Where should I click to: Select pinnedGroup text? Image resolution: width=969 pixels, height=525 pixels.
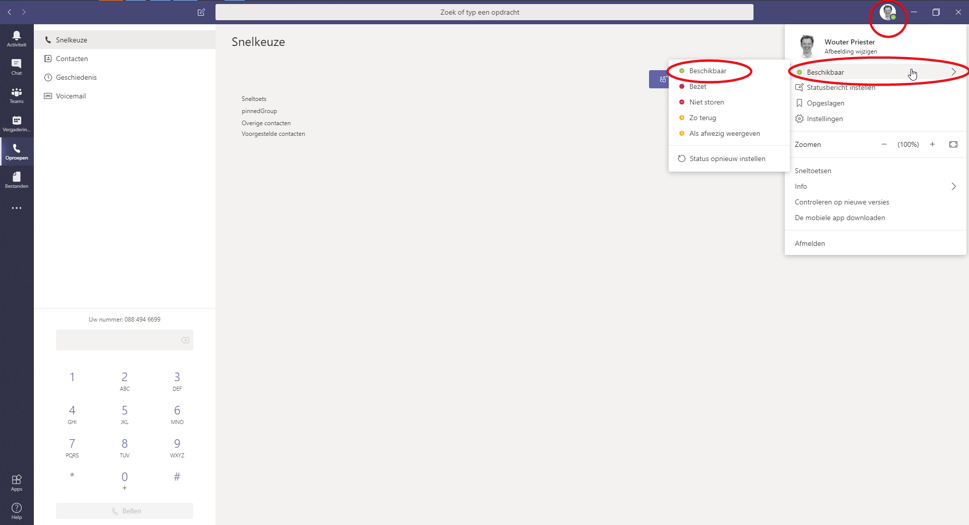pyautogui.click(x=260, y=111)
